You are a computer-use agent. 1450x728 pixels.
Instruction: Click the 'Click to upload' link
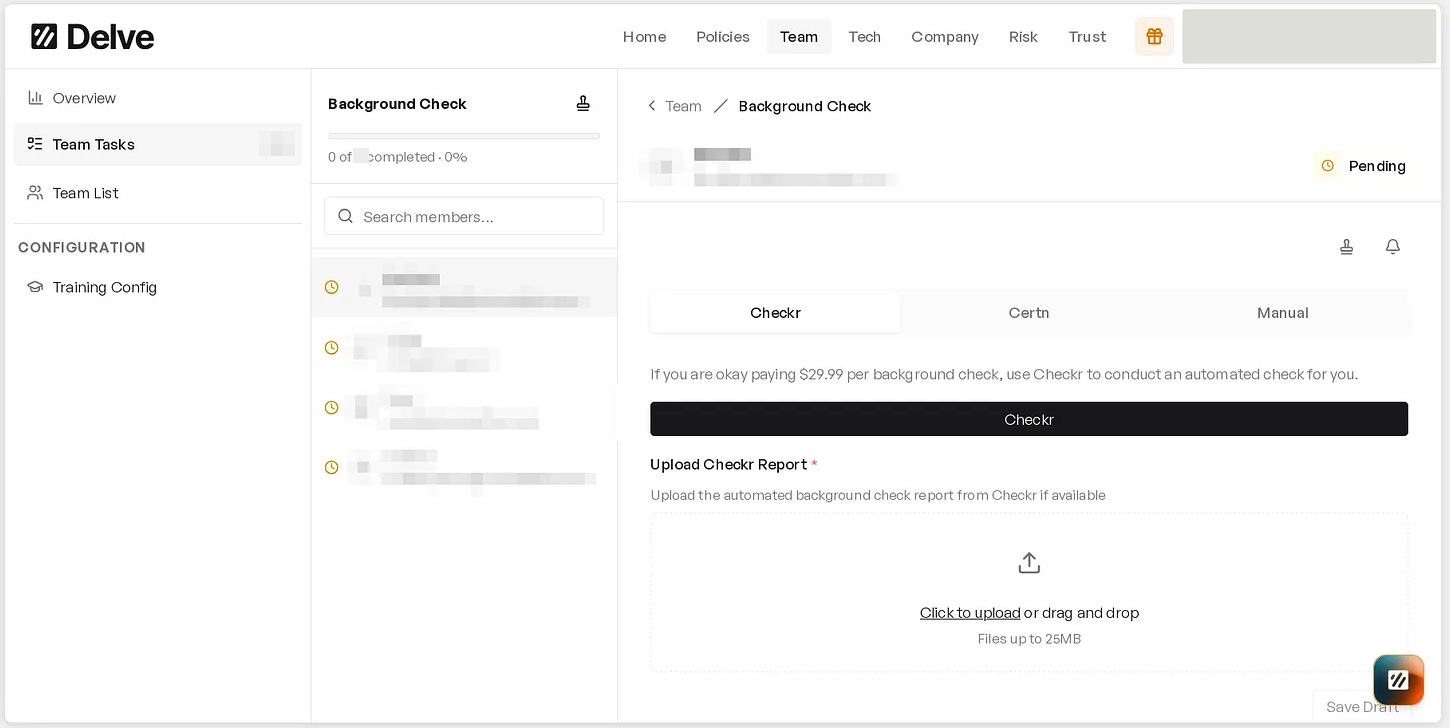coord(970,613)
